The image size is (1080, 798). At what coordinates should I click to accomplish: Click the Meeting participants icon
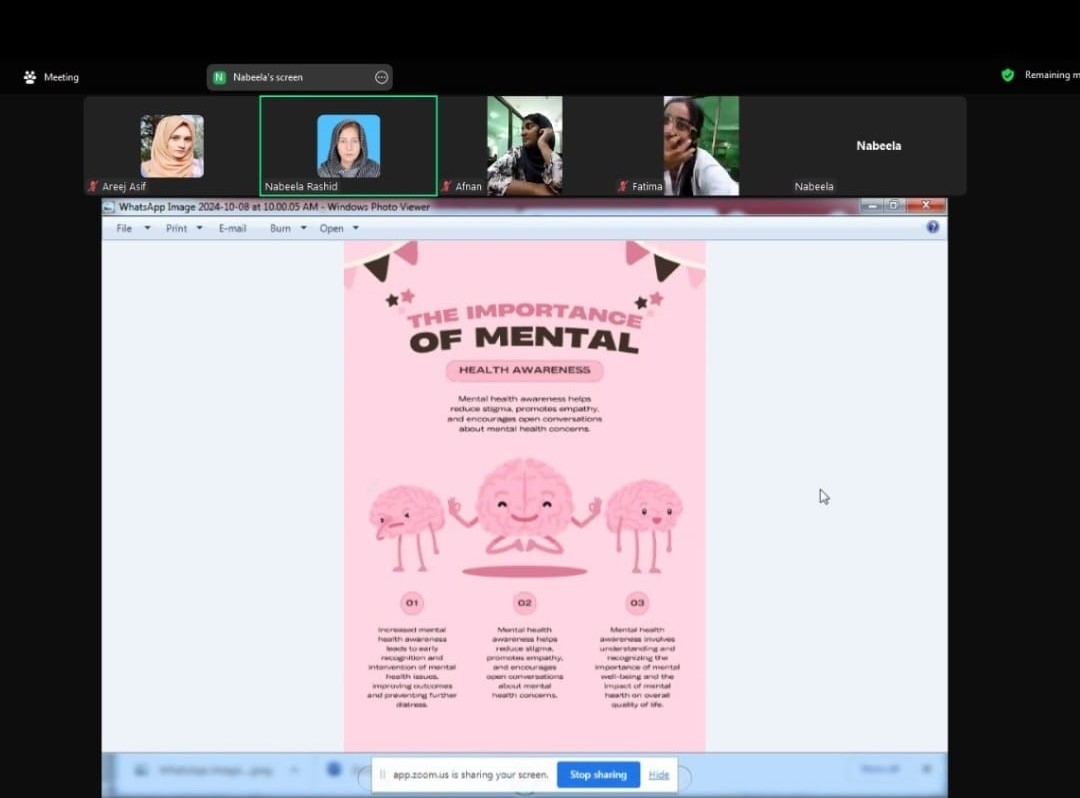[x=30, y=77]
